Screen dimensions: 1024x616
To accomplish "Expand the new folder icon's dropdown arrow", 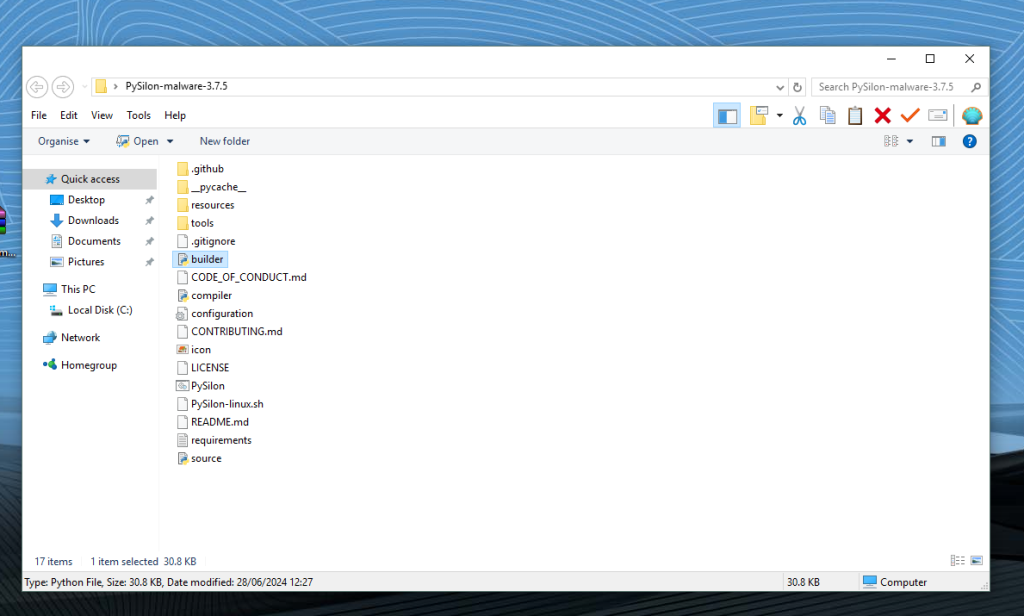I will pyautogui.click(x=780, y=115).
